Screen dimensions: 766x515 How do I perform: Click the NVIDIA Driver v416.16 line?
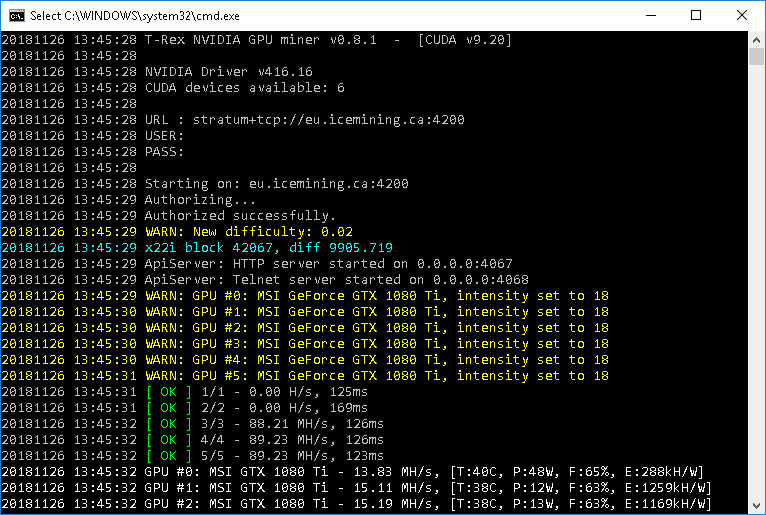click(x=157, y=72)
